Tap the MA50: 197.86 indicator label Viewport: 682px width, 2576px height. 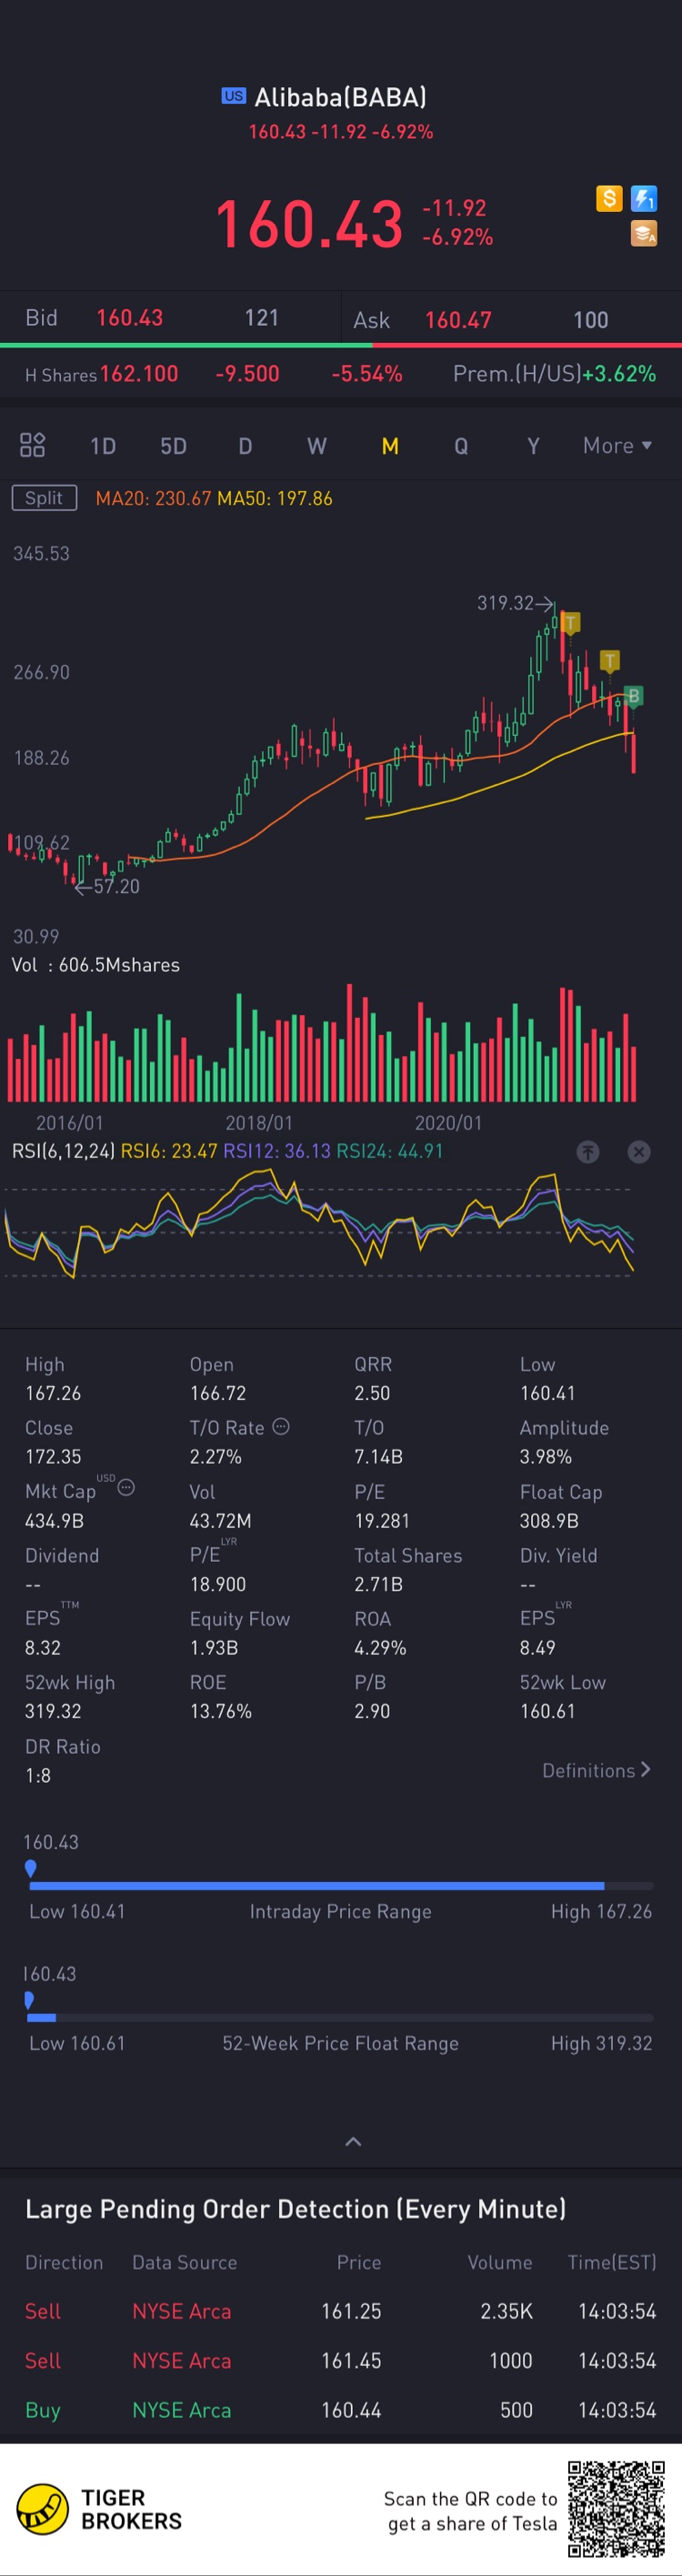click(275, 498)
